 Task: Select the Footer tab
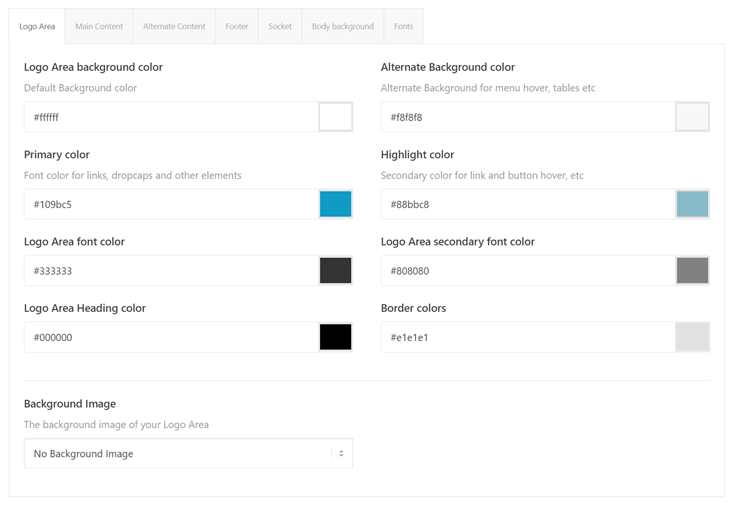[237, 27]
